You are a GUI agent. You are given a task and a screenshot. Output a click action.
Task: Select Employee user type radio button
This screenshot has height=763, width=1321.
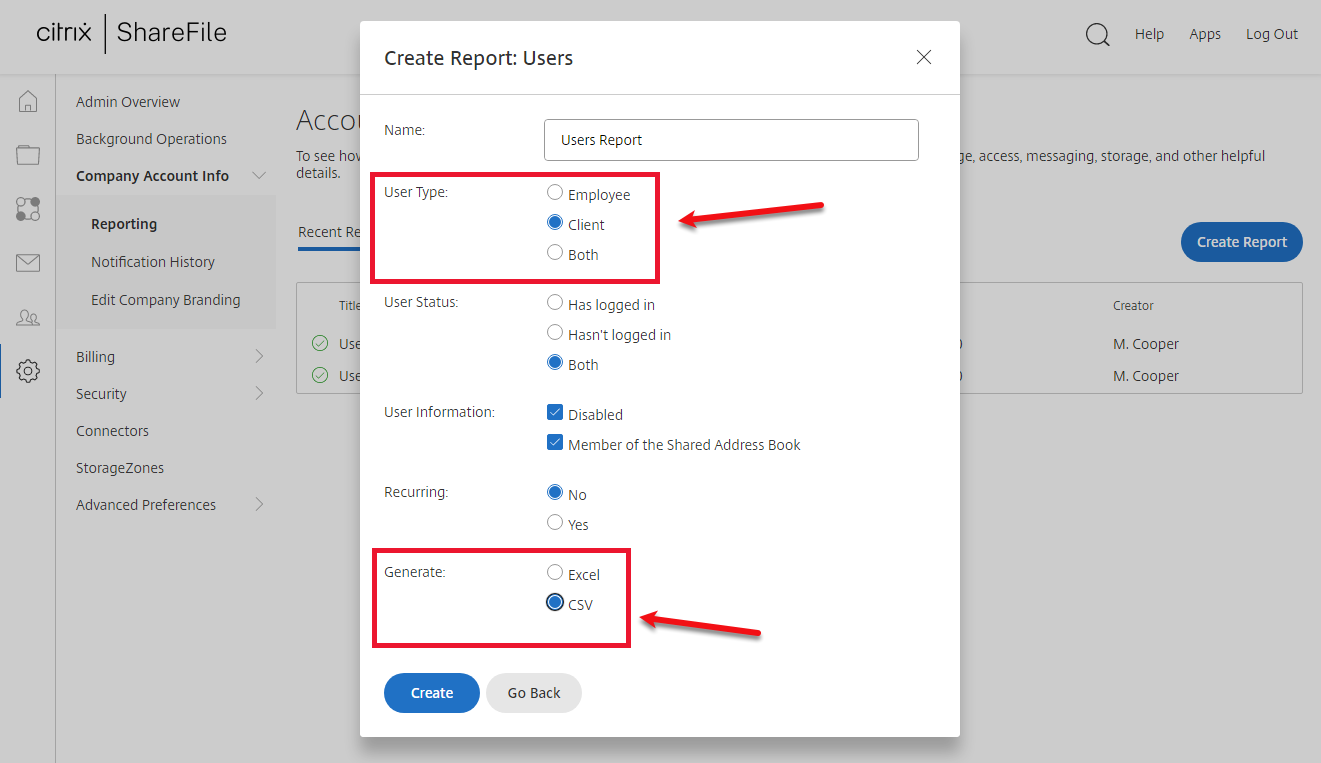(x=555, y=193)
